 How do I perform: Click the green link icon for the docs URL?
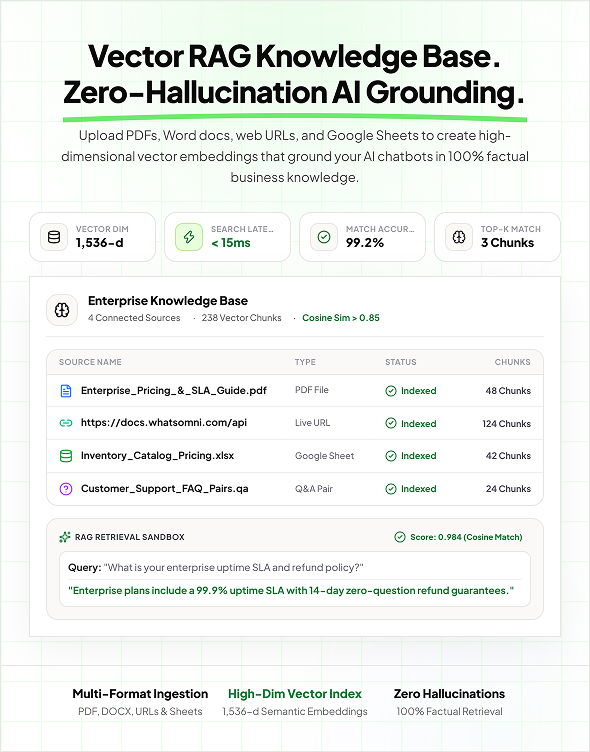click(66, 423)
